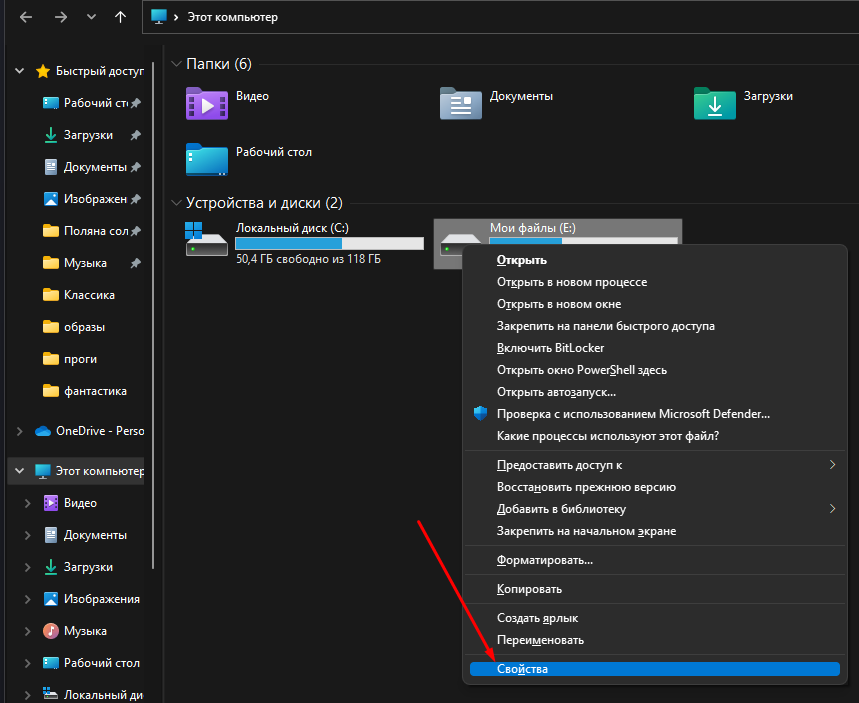Navigate to parent folder with up arrow

(x=122, y=16)
